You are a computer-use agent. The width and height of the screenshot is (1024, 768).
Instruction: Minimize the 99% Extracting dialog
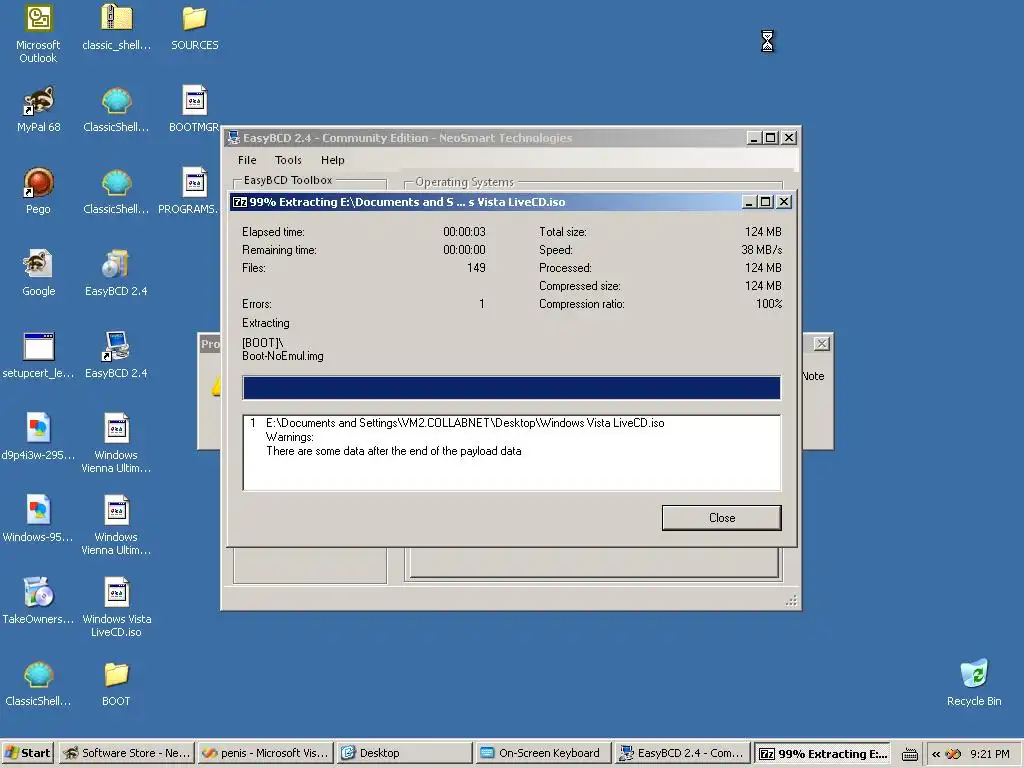click(x=749, y=202)
